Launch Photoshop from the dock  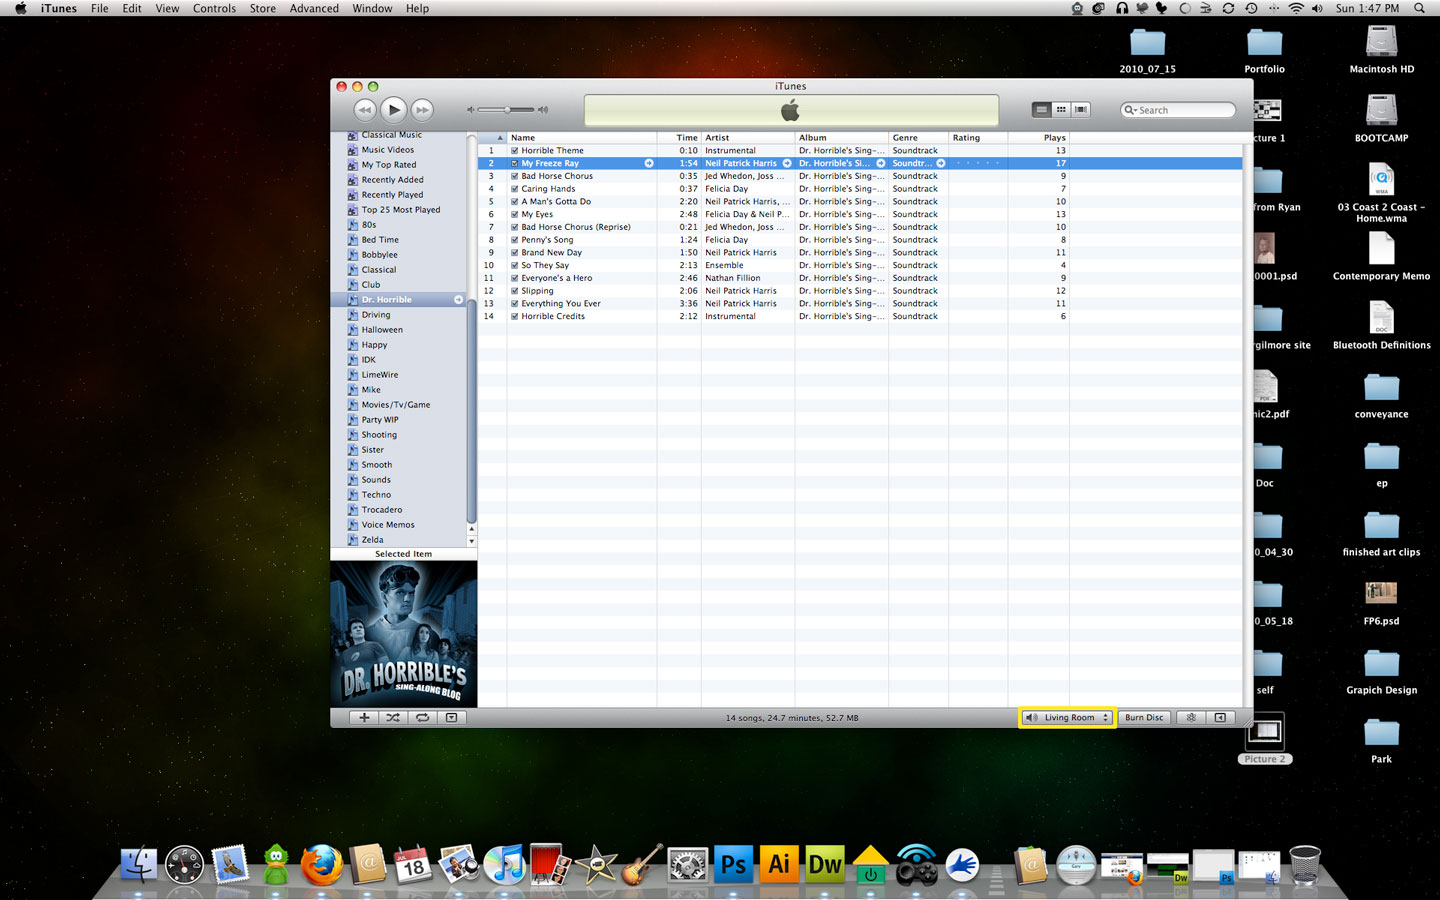733,865
